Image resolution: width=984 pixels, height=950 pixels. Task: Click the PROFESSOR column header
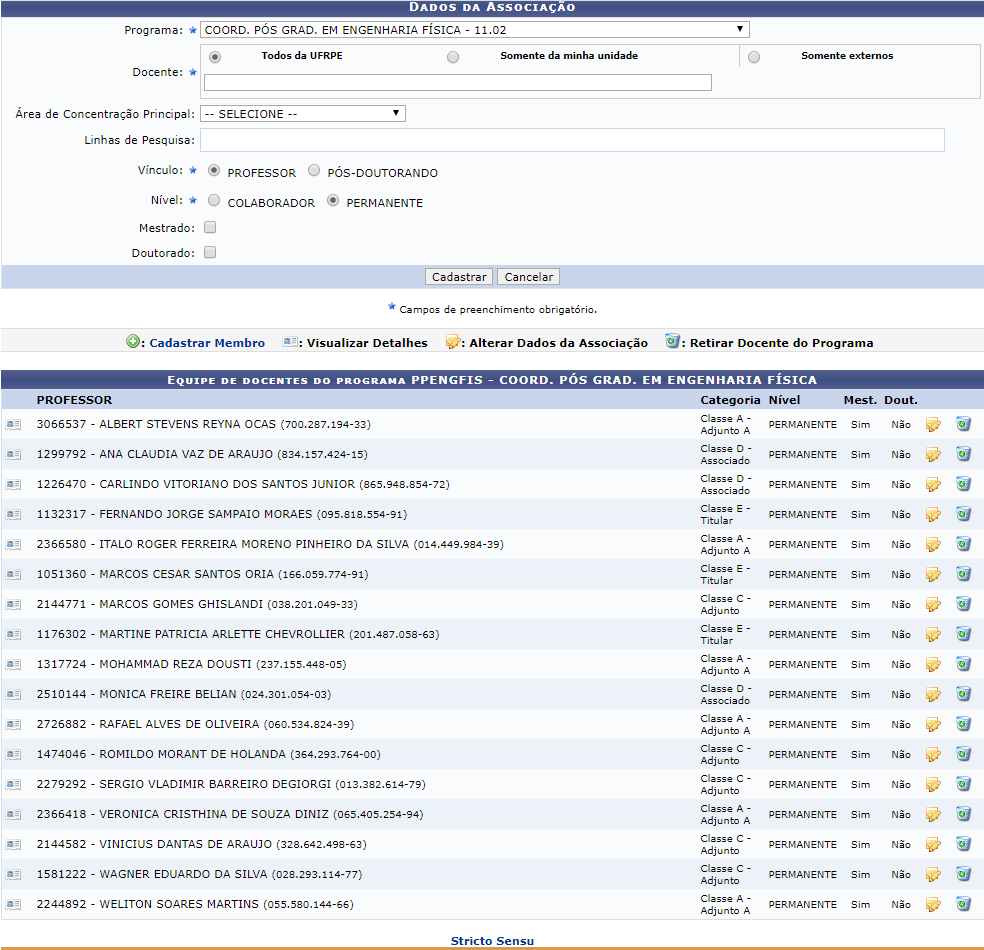tap(74, 400)
